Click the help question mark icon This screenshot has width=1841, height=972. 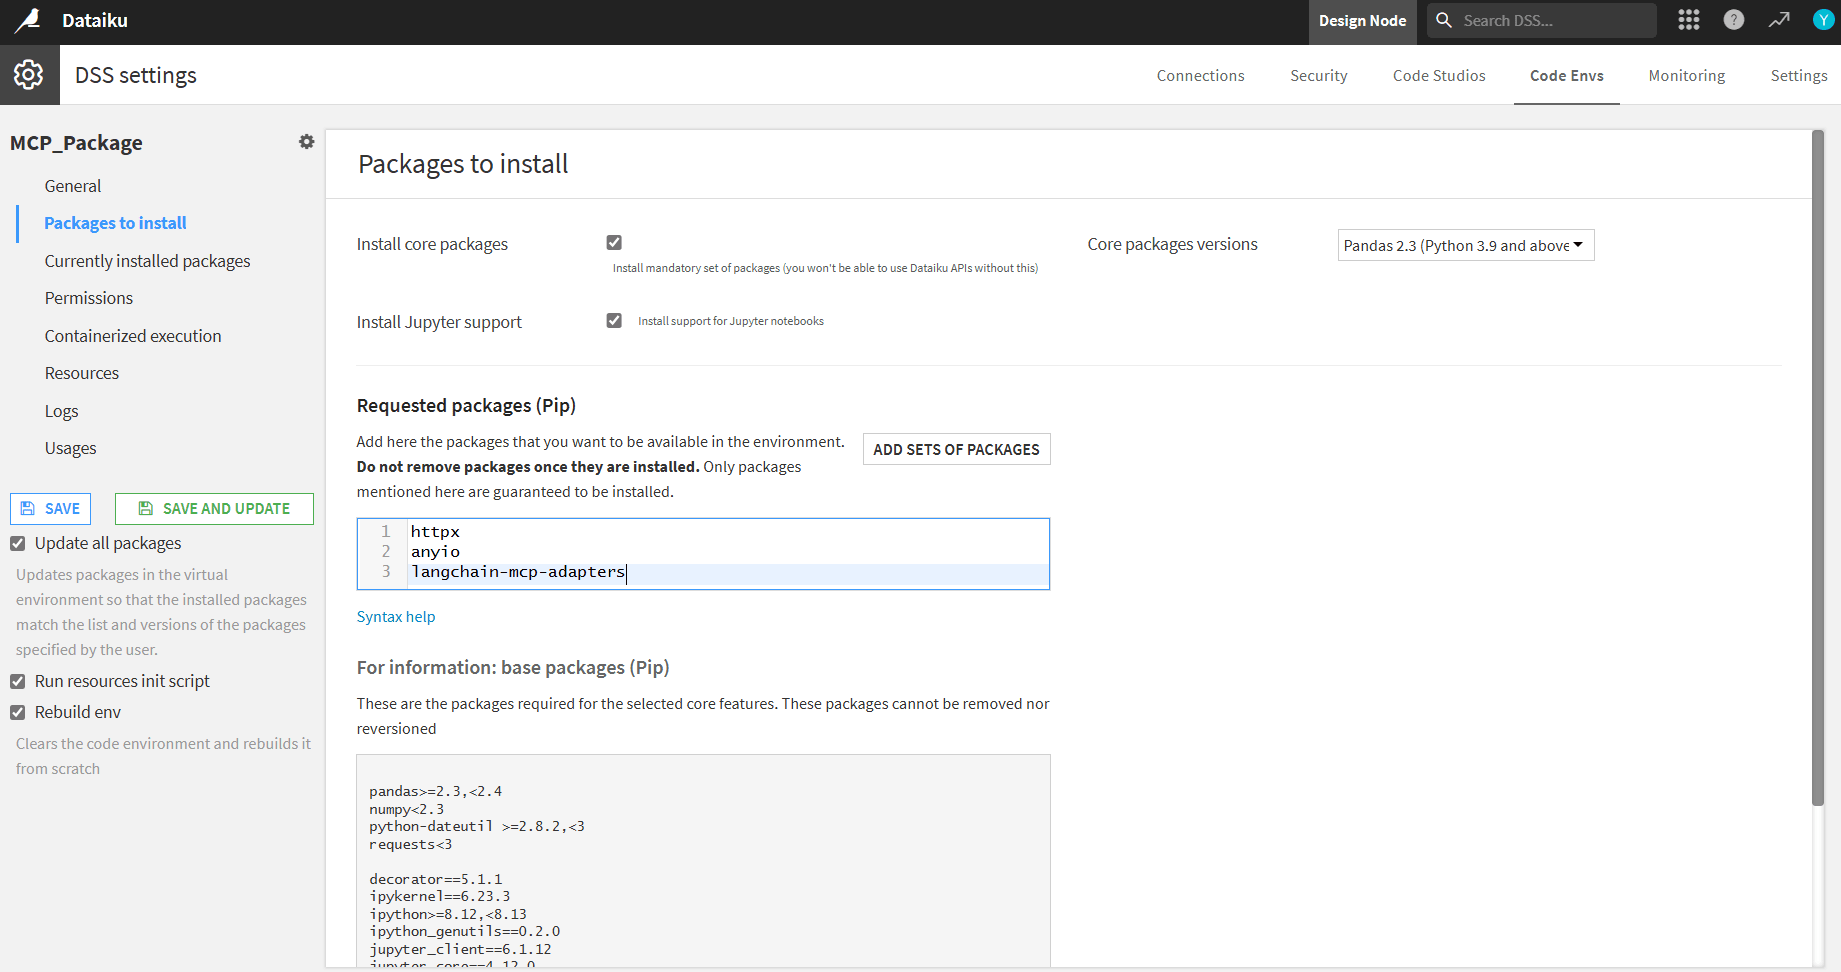[x=1733, y=20]
